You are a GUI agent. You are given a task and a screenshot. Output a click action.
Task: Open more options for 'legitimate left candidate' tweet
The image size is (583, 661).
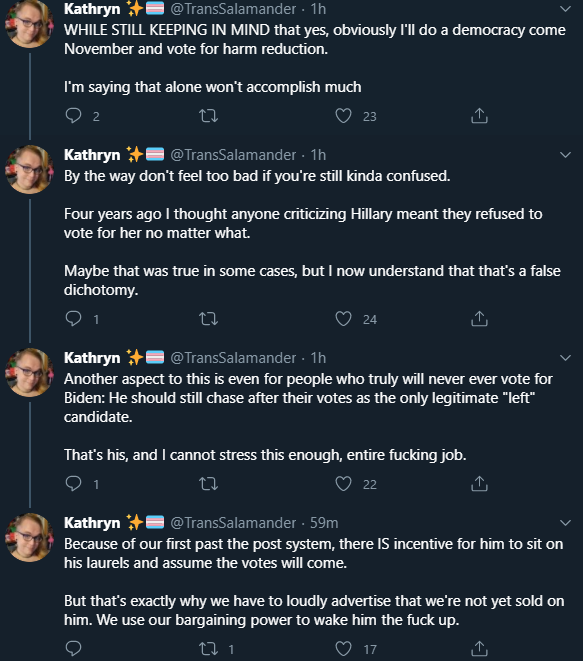click(565, 358)
